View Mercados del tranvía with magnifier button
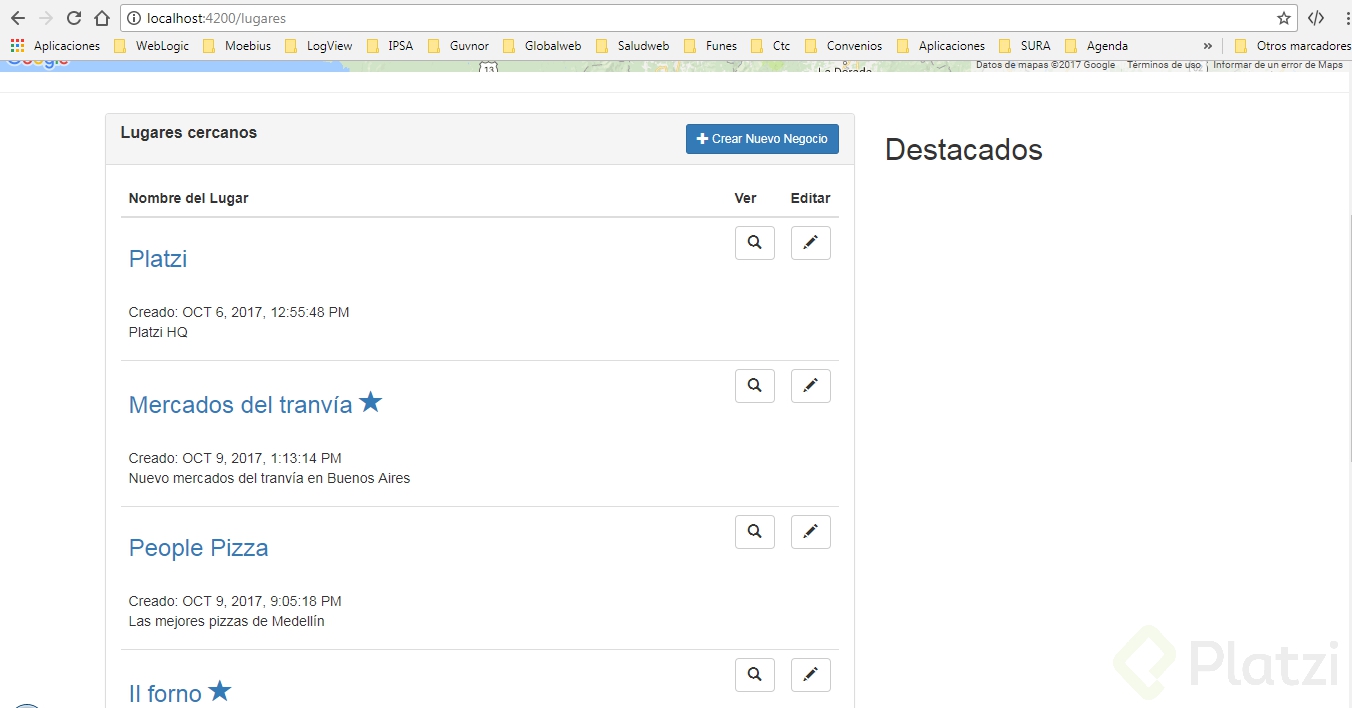This screenshot has height=708, width=1352. coord(755,386)
